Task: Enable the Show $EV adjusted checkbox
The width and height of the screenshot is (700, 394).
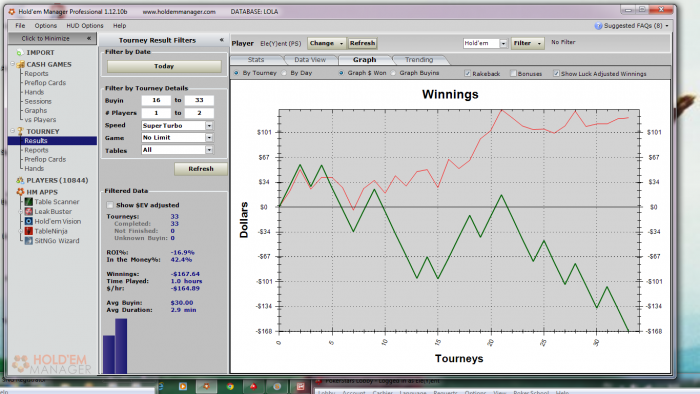Action: [x=110, y=205]
